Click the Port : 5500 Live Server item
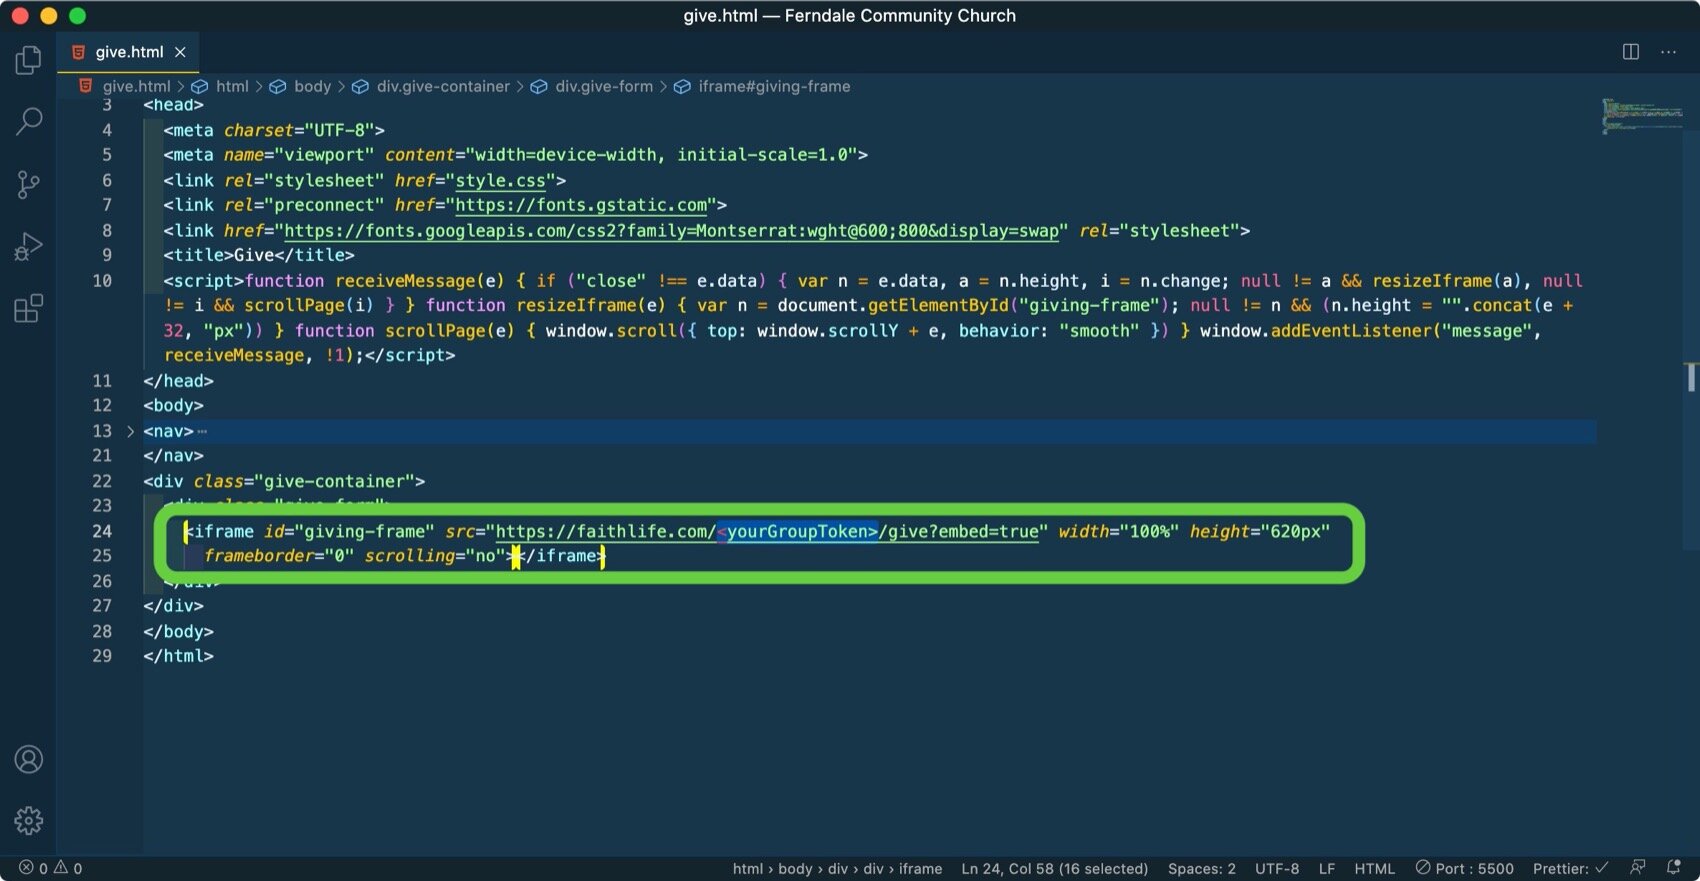Viewport: 1700px width, 881px height. click(x=1464, y=868)
